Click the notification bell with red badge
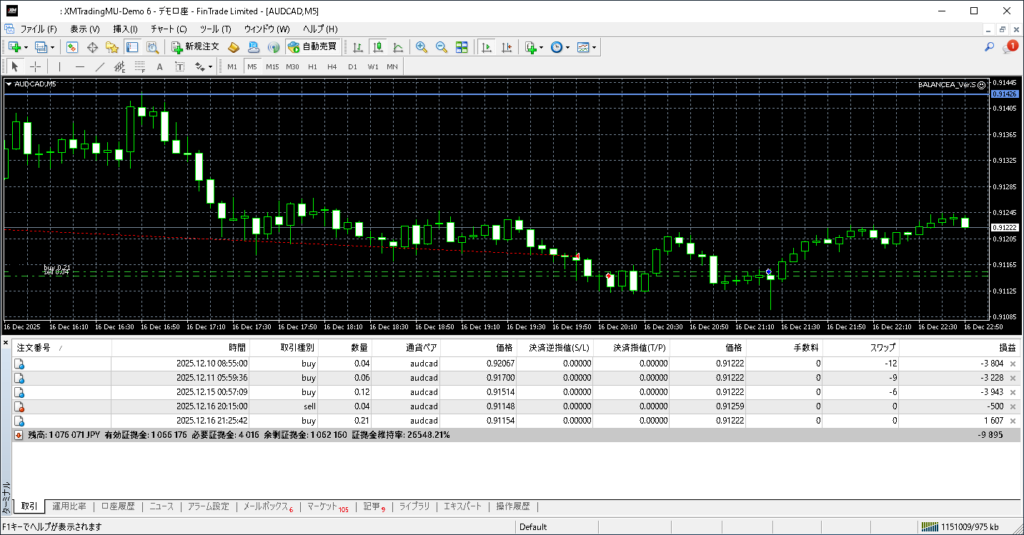The image size is (1024, 535). (x=1010, y=47)
